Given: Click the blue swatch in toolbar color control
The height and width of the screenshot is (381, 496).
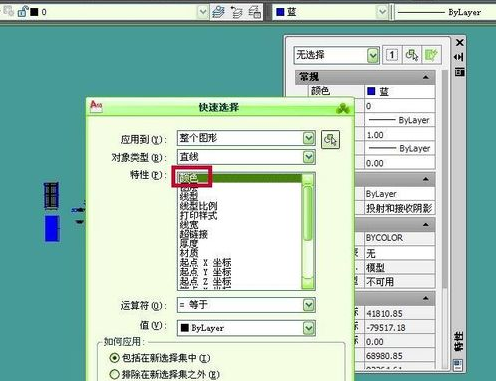Looking at the screenshot, I should [x=281, y=12].
